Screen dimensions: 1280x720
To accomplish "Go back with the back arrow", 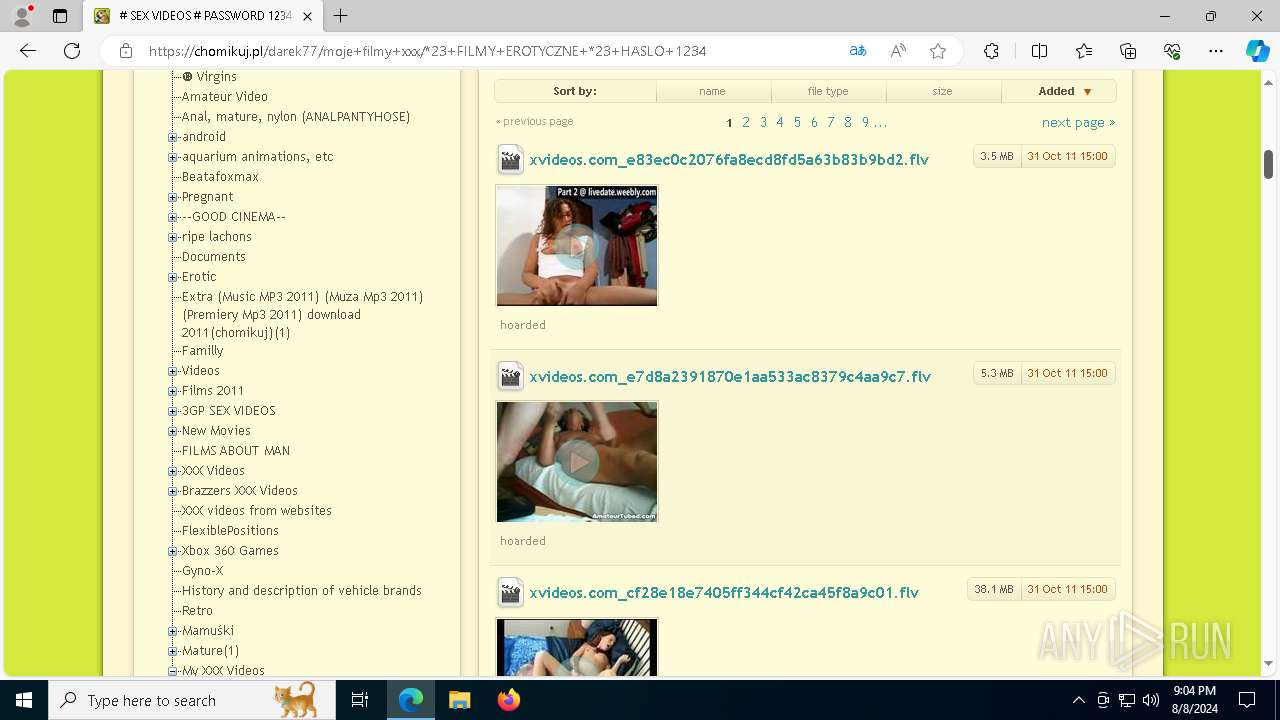I will [28, 51].
